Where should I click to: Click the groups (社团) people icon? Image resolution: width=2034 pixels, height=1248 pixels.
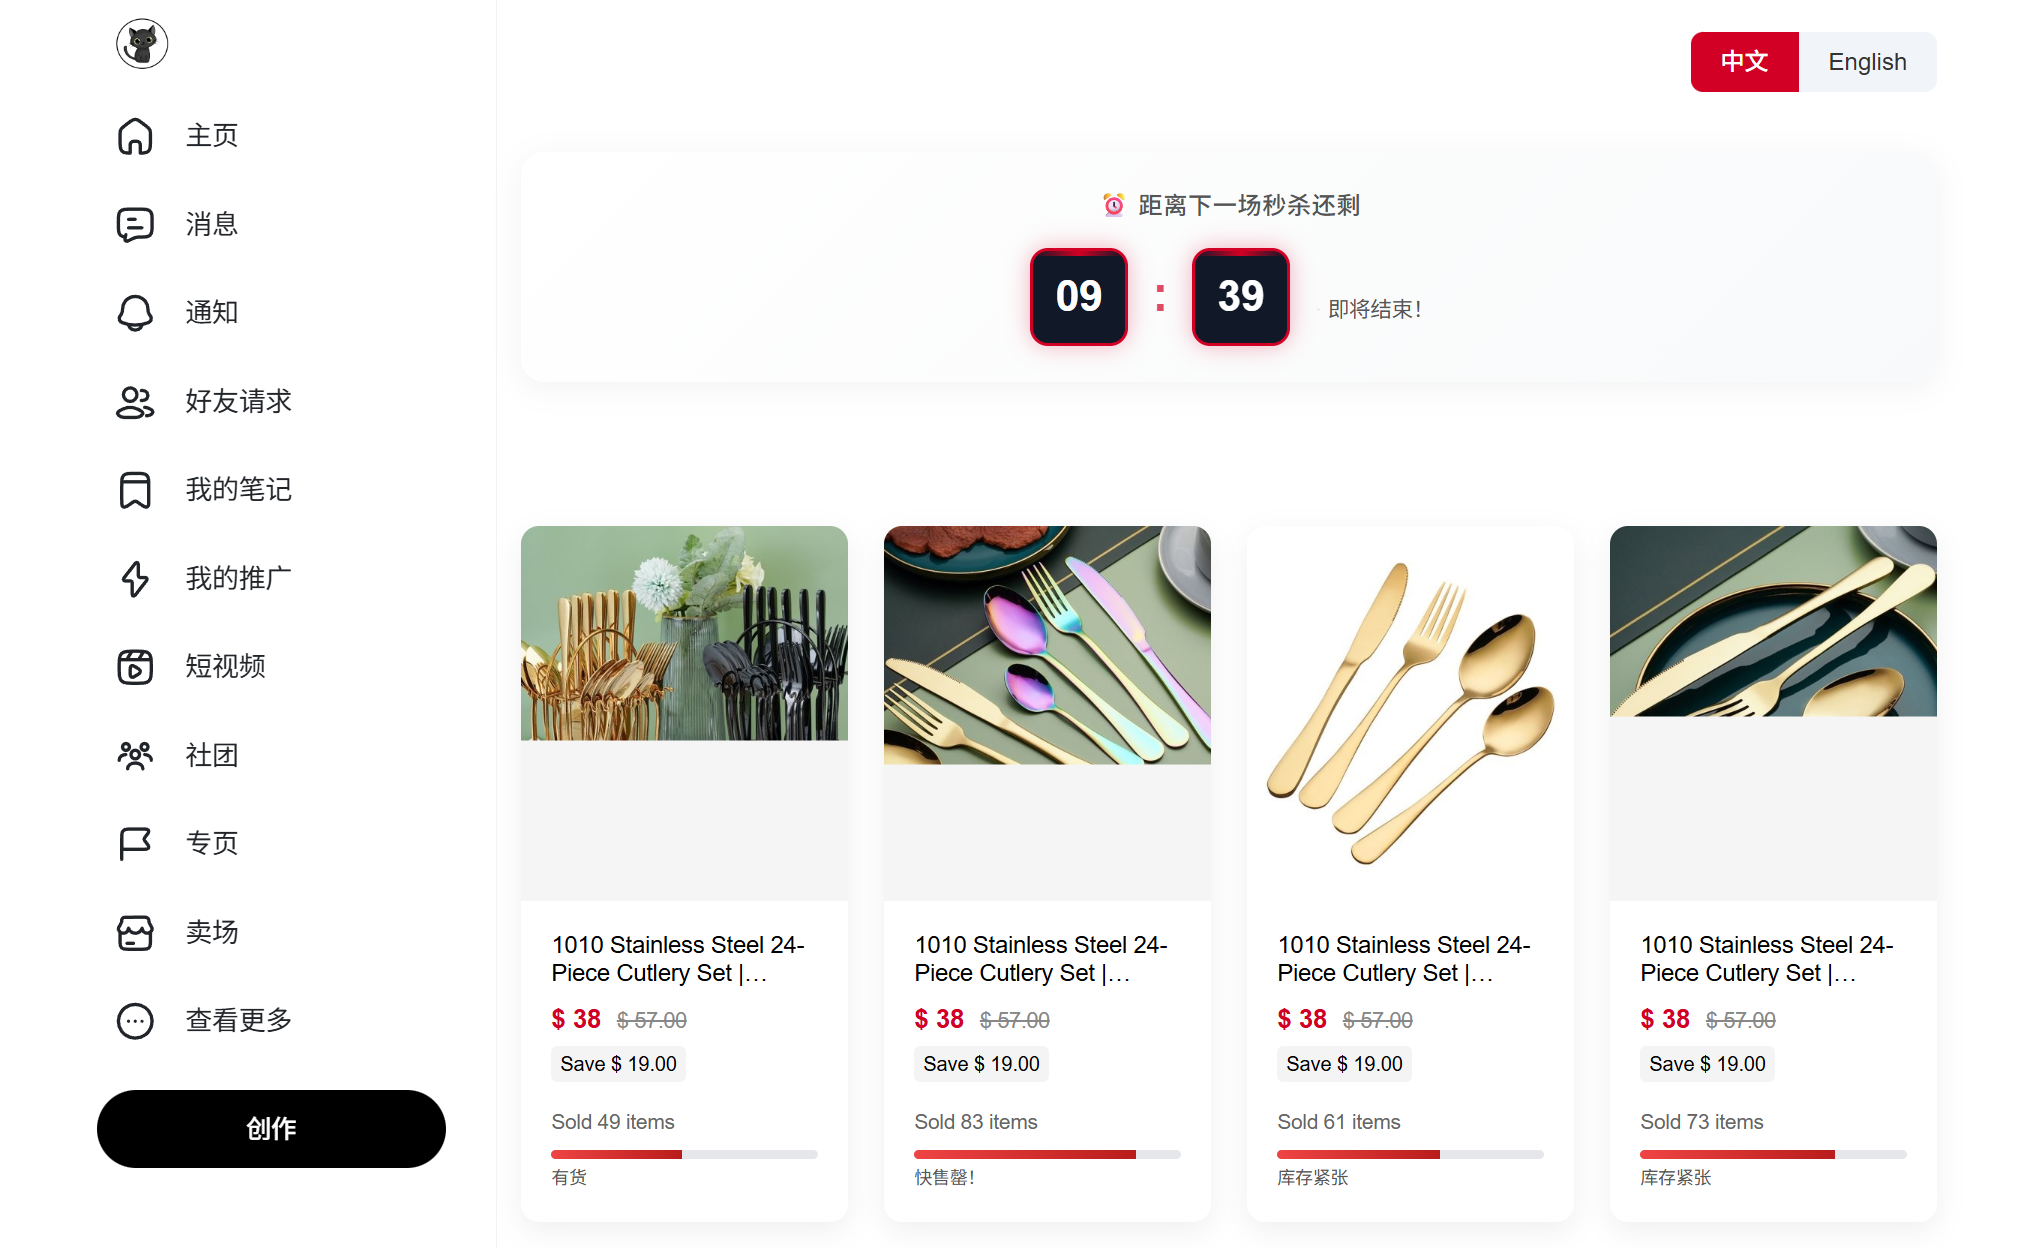pyautogui.click(x=135, y=755)
